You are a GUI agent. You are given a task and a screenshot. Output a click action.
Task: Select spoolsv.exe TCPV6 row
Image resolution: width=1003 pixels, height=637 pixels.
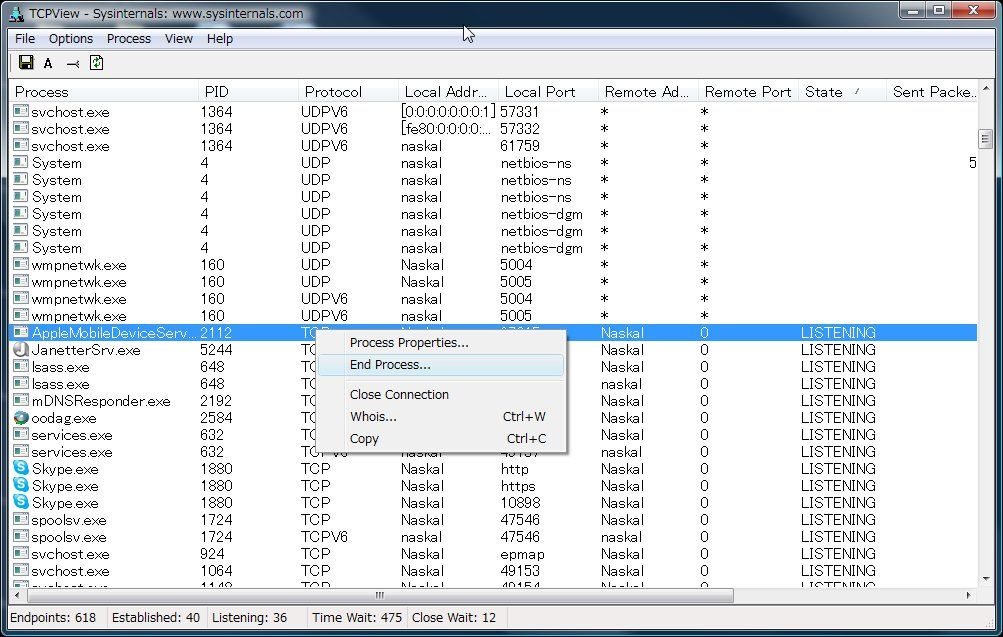coord(493,537)
